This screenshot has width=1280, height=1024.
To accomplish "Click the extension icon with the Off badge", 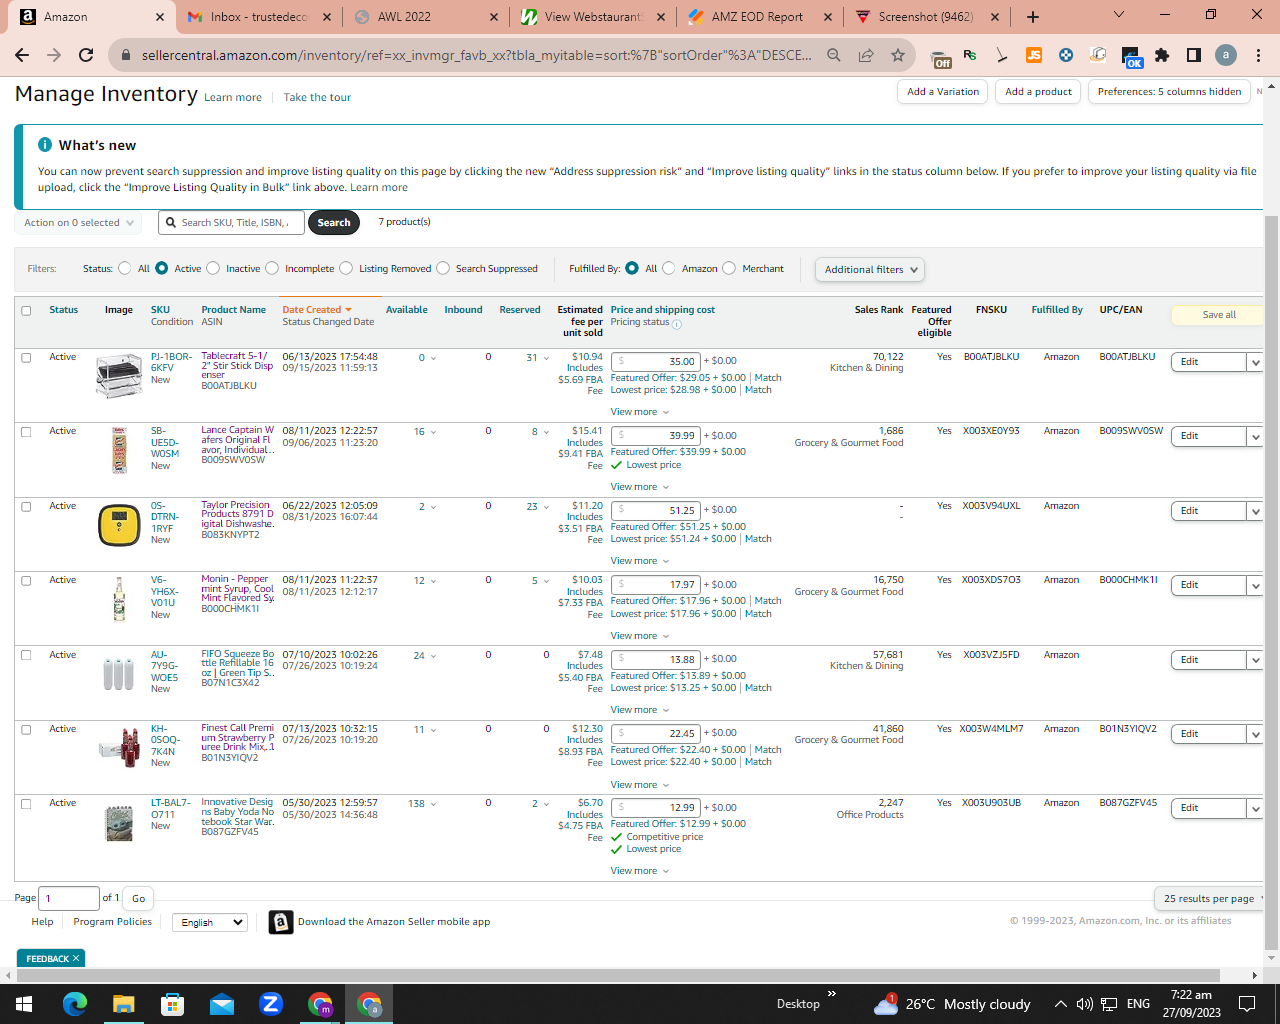I will (x=940, y=57).
